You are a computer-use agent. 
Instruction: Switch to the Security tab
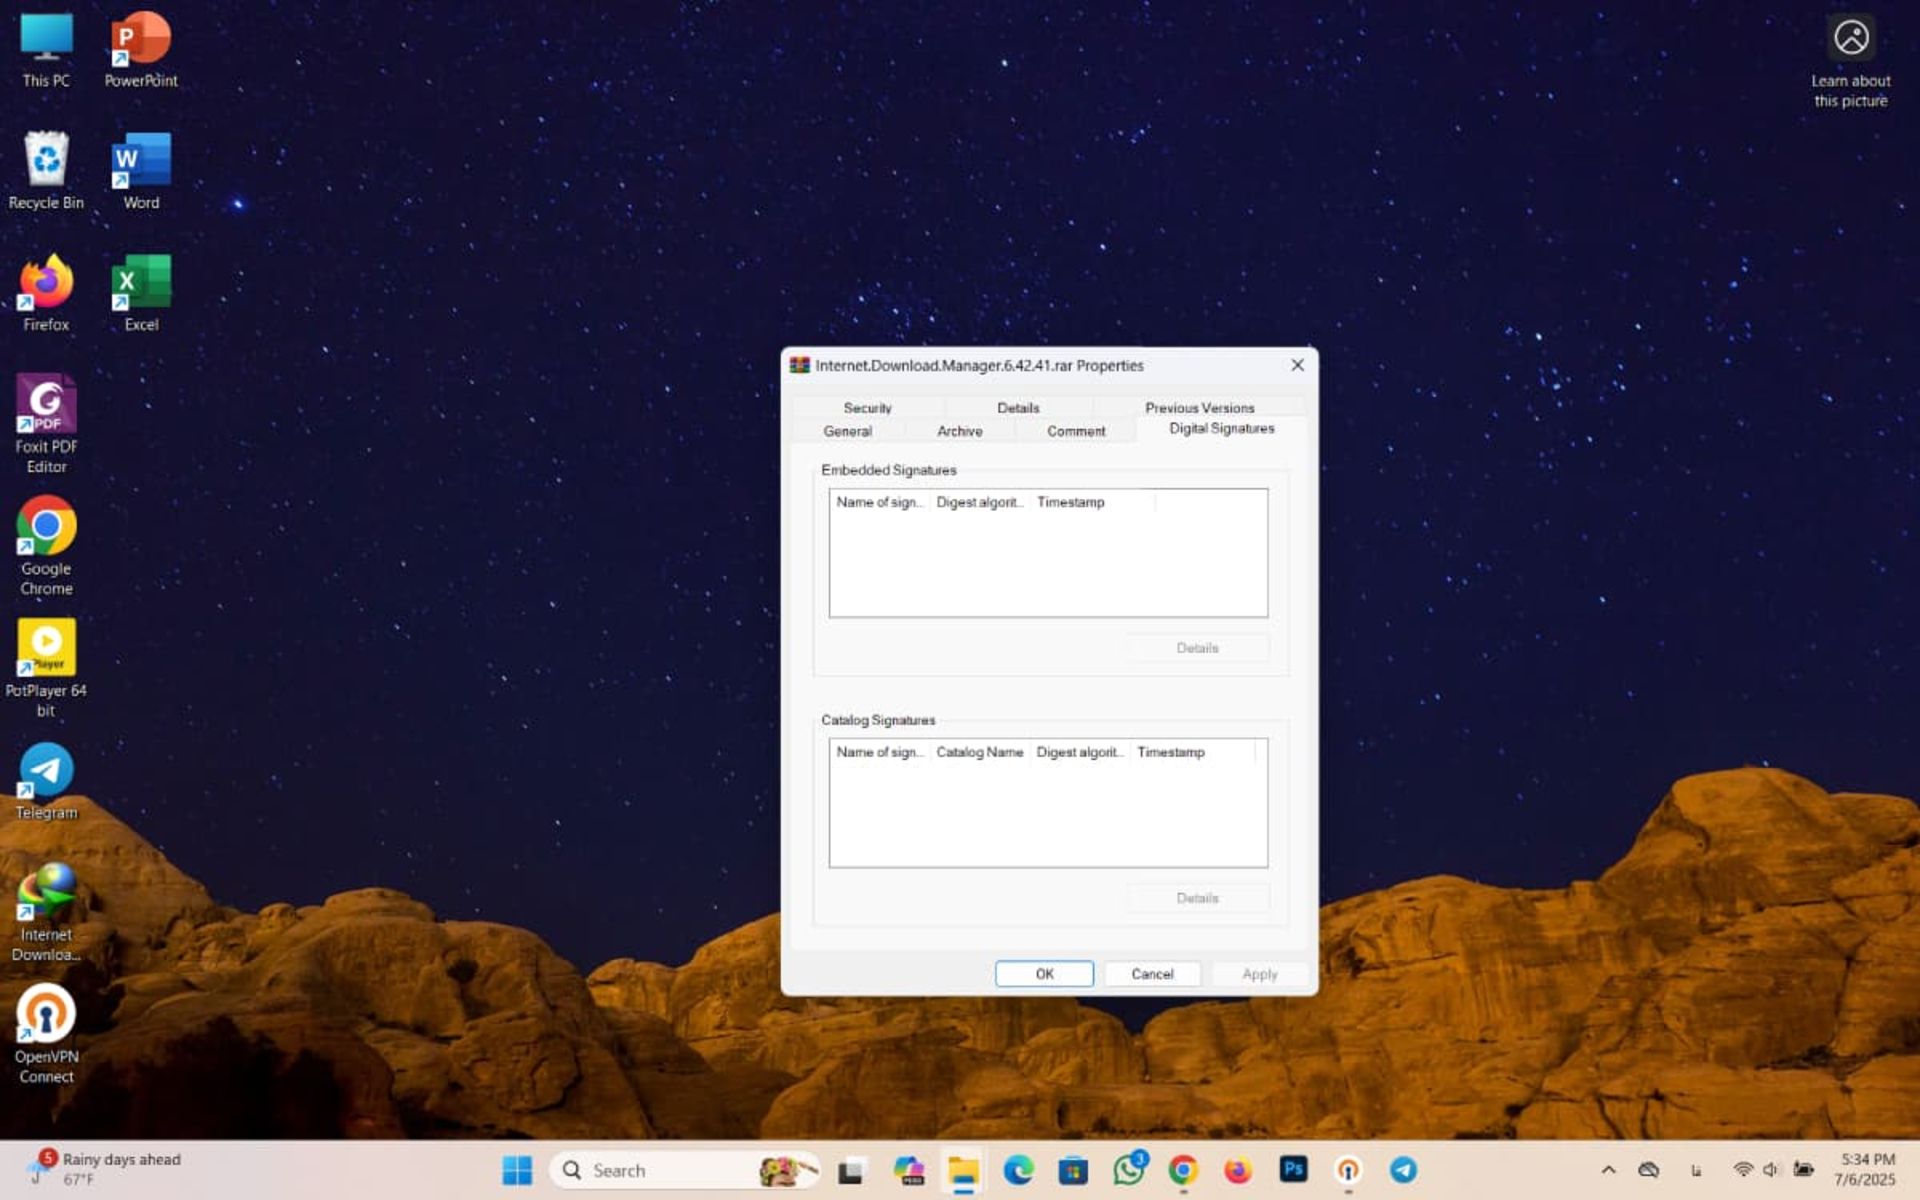point(867,408)
